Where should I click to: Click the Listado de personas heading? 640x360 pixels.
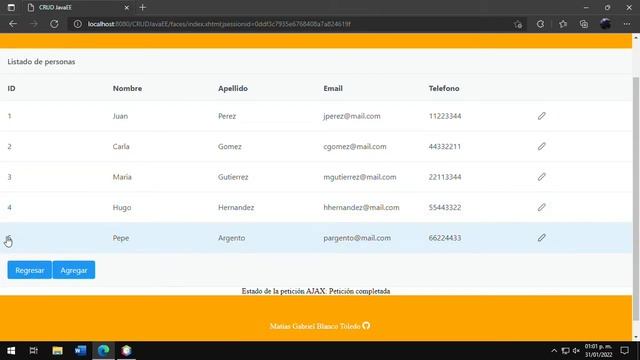click(41, 62)
